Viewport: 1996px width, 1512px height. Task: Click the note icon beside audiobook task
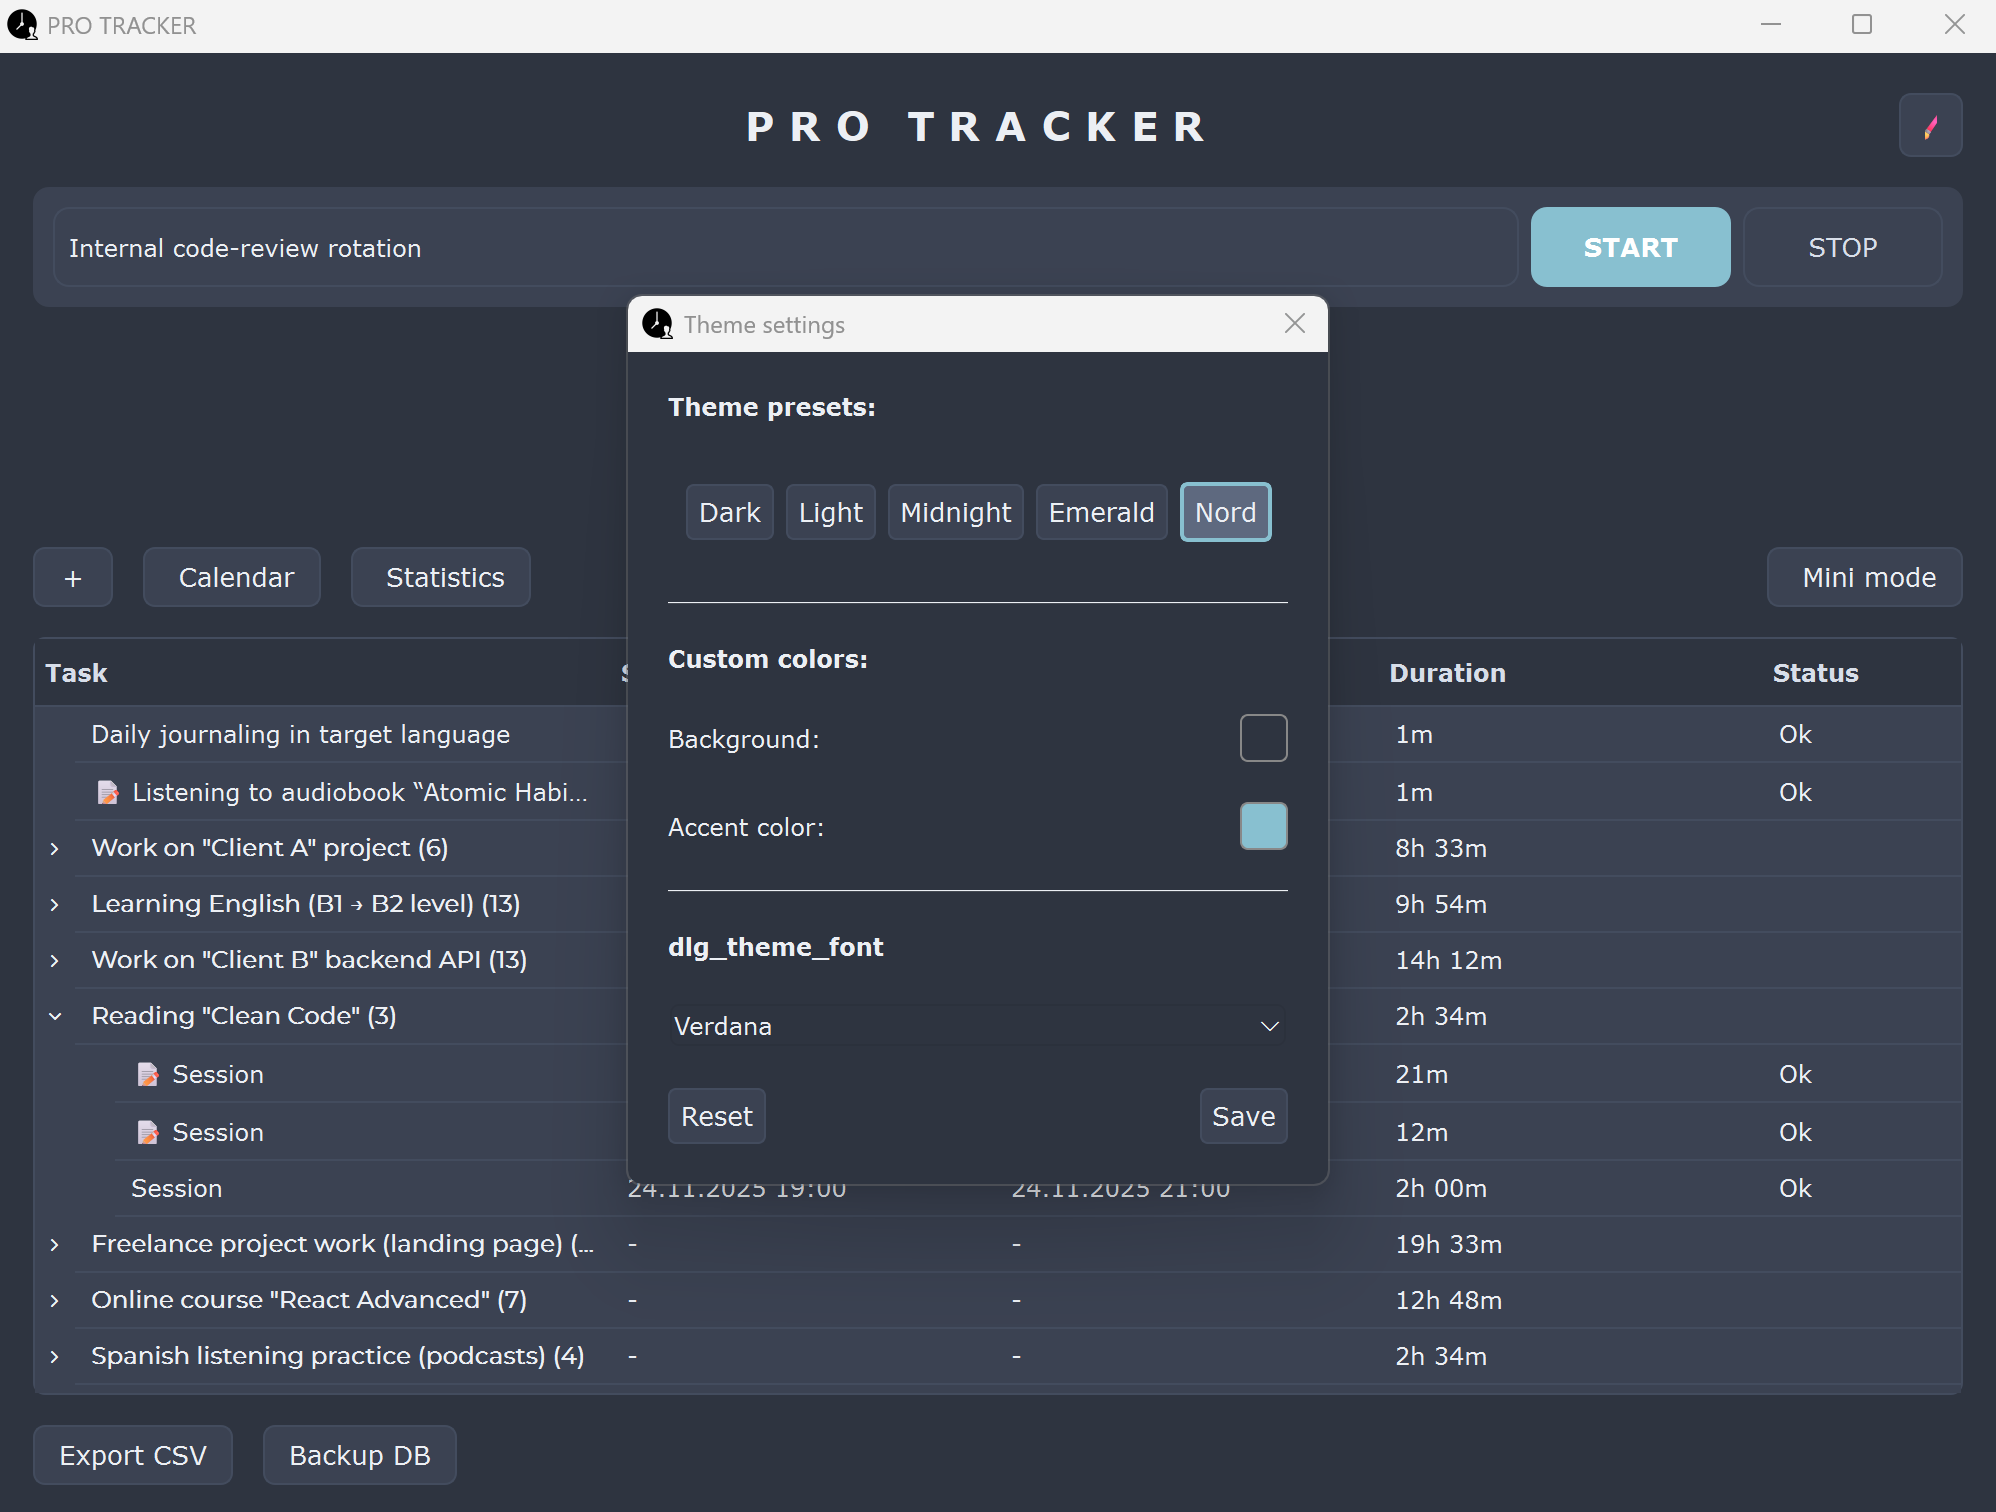(x=109, y=791)
